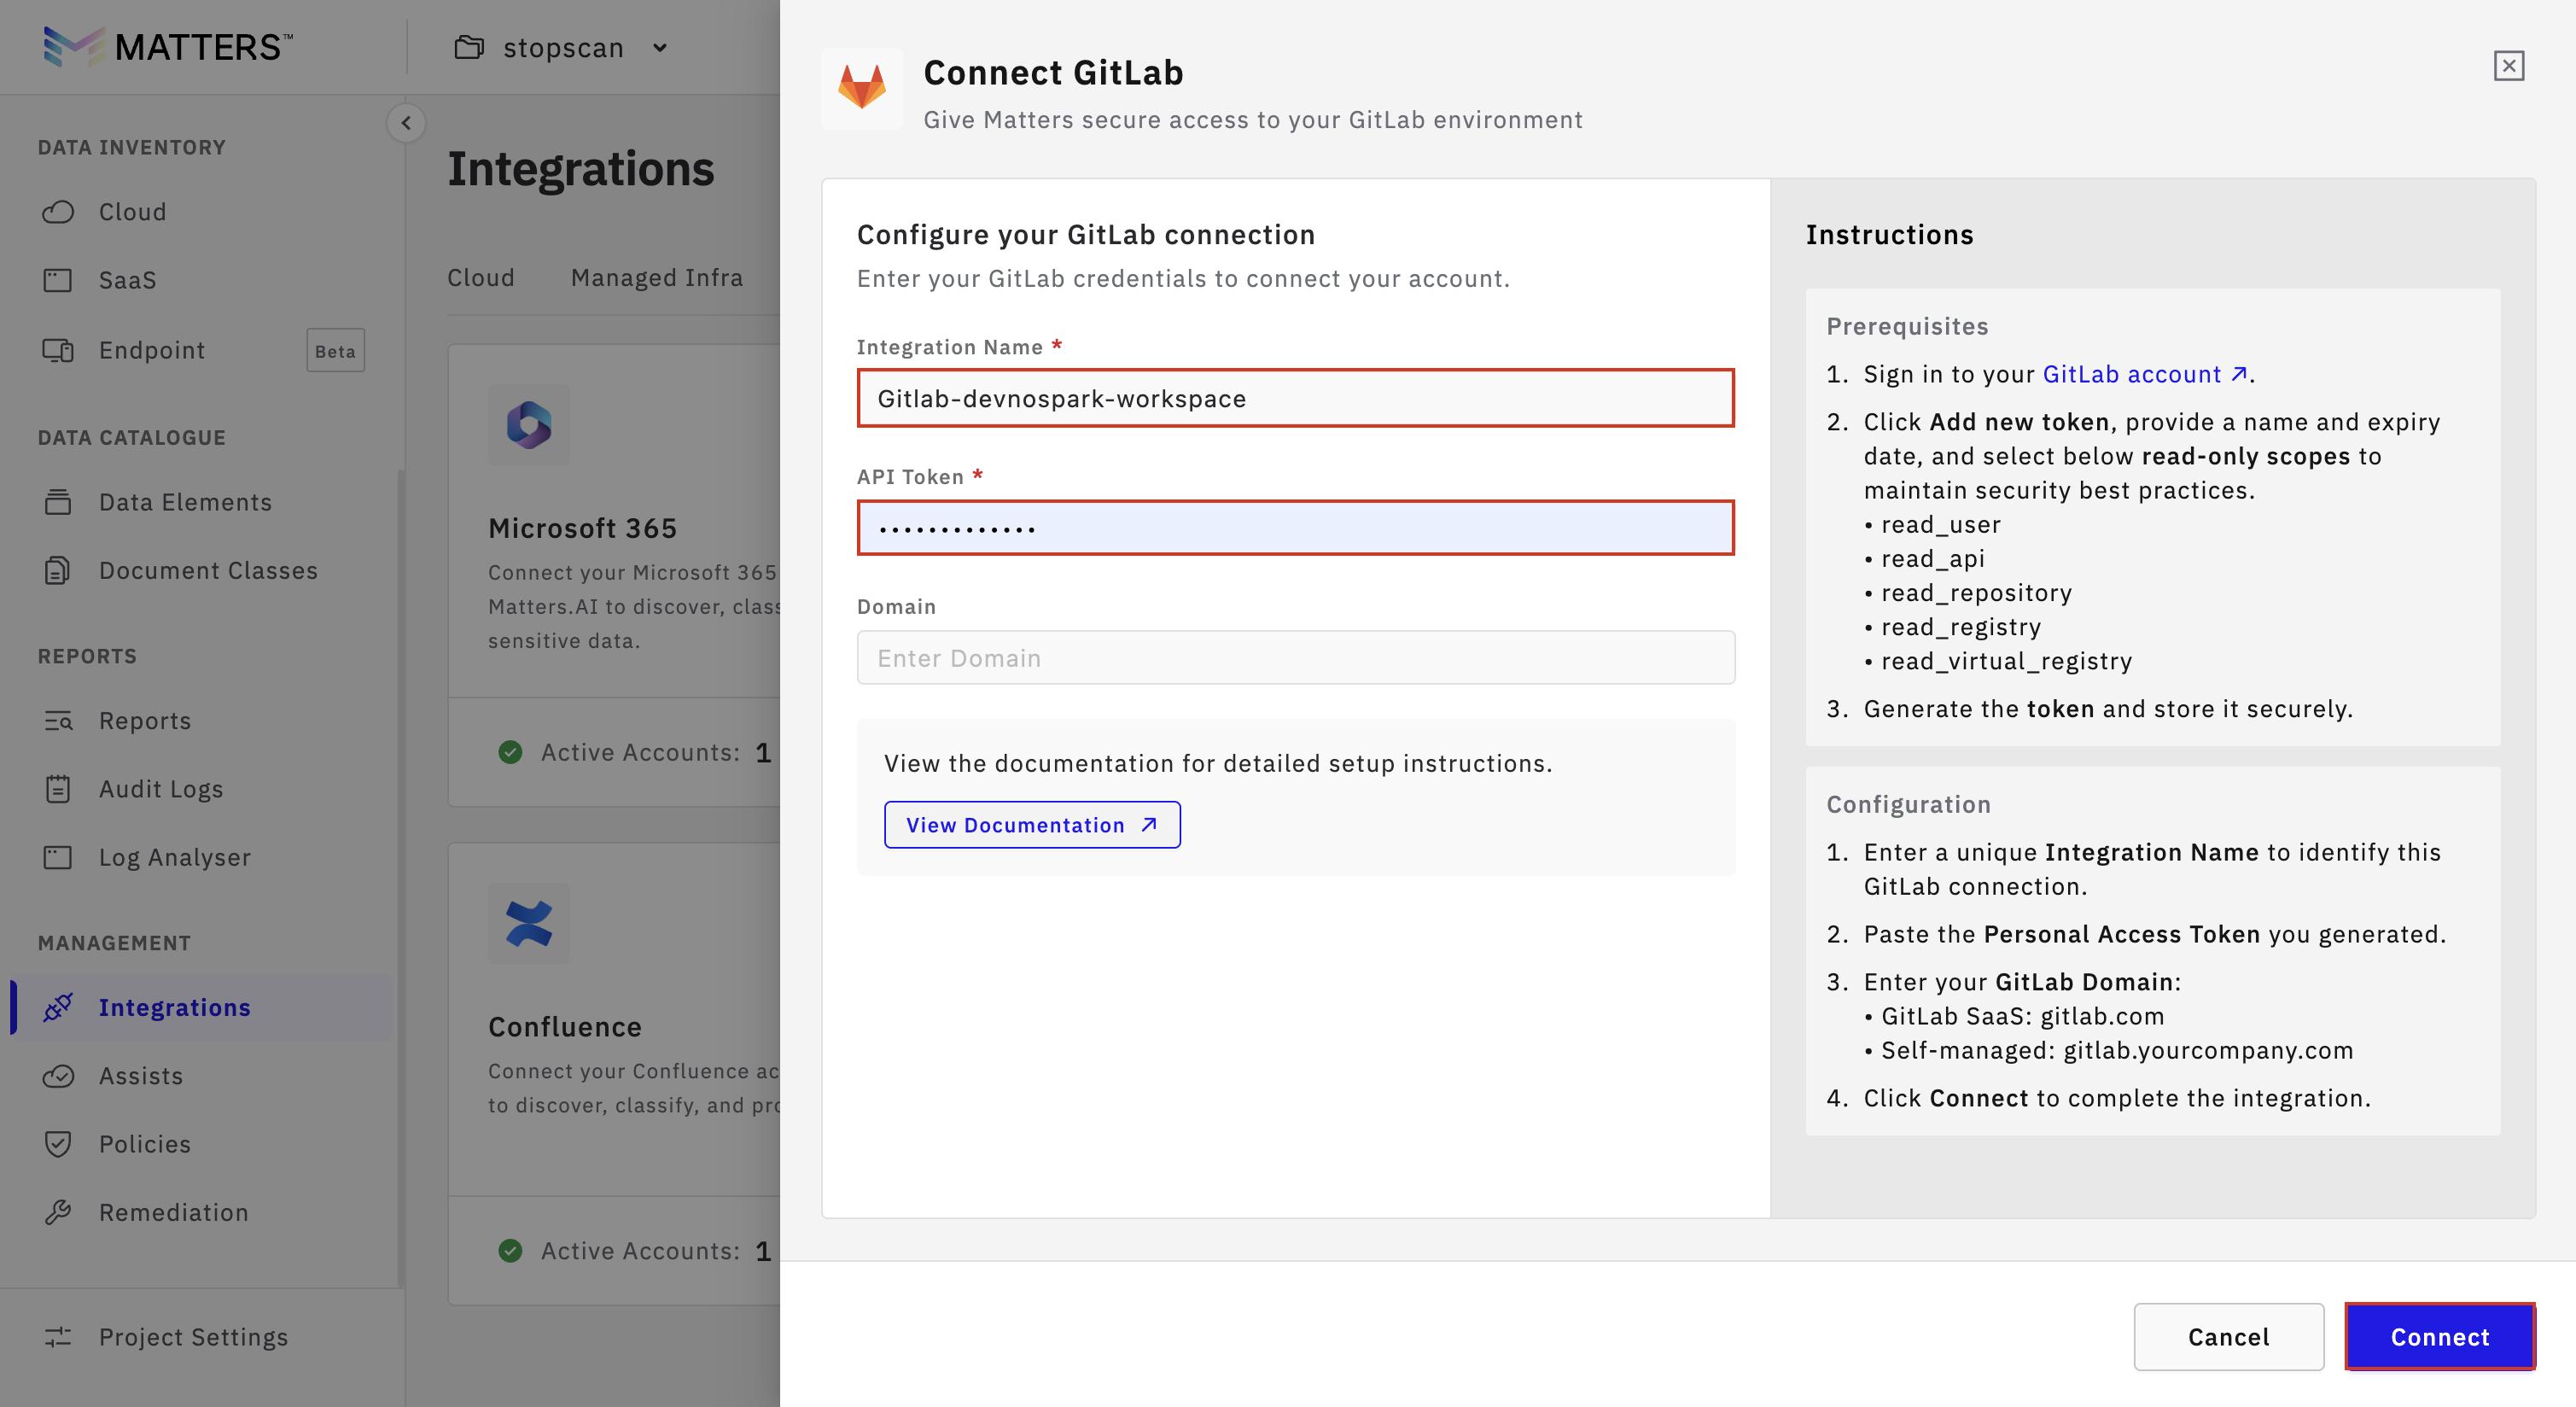2576x1407 pixels.
Task: Click the Confluence active accounts check icon
Action: (x=510, y=1250)
